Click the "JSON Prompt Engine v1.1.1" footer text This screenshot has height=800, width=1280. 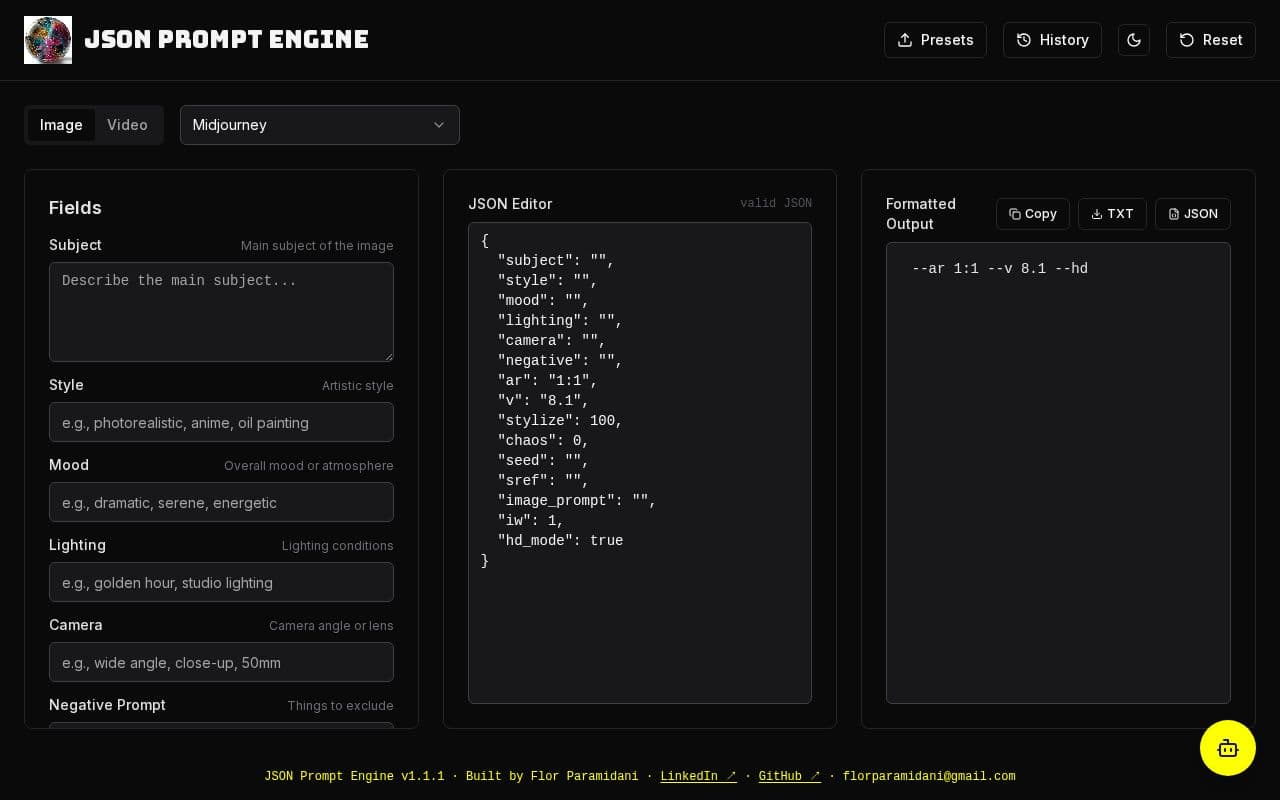pos(354,776)
